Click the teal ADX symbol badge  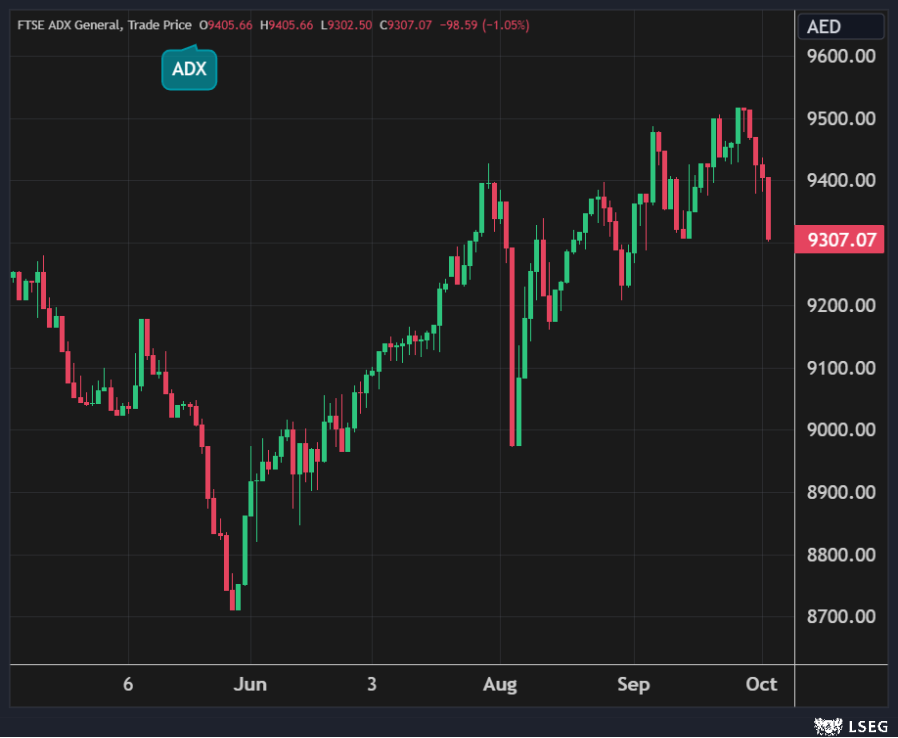pyautogui.click(x=189, y=69)
